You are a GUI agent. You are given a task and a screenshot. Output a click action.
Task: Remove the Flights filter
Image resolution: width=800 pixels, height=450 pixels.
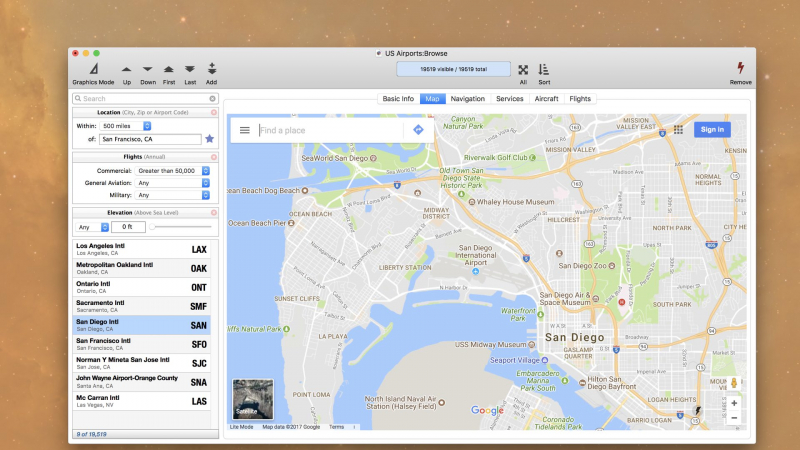pyautogui.click(x=214, y=157)
